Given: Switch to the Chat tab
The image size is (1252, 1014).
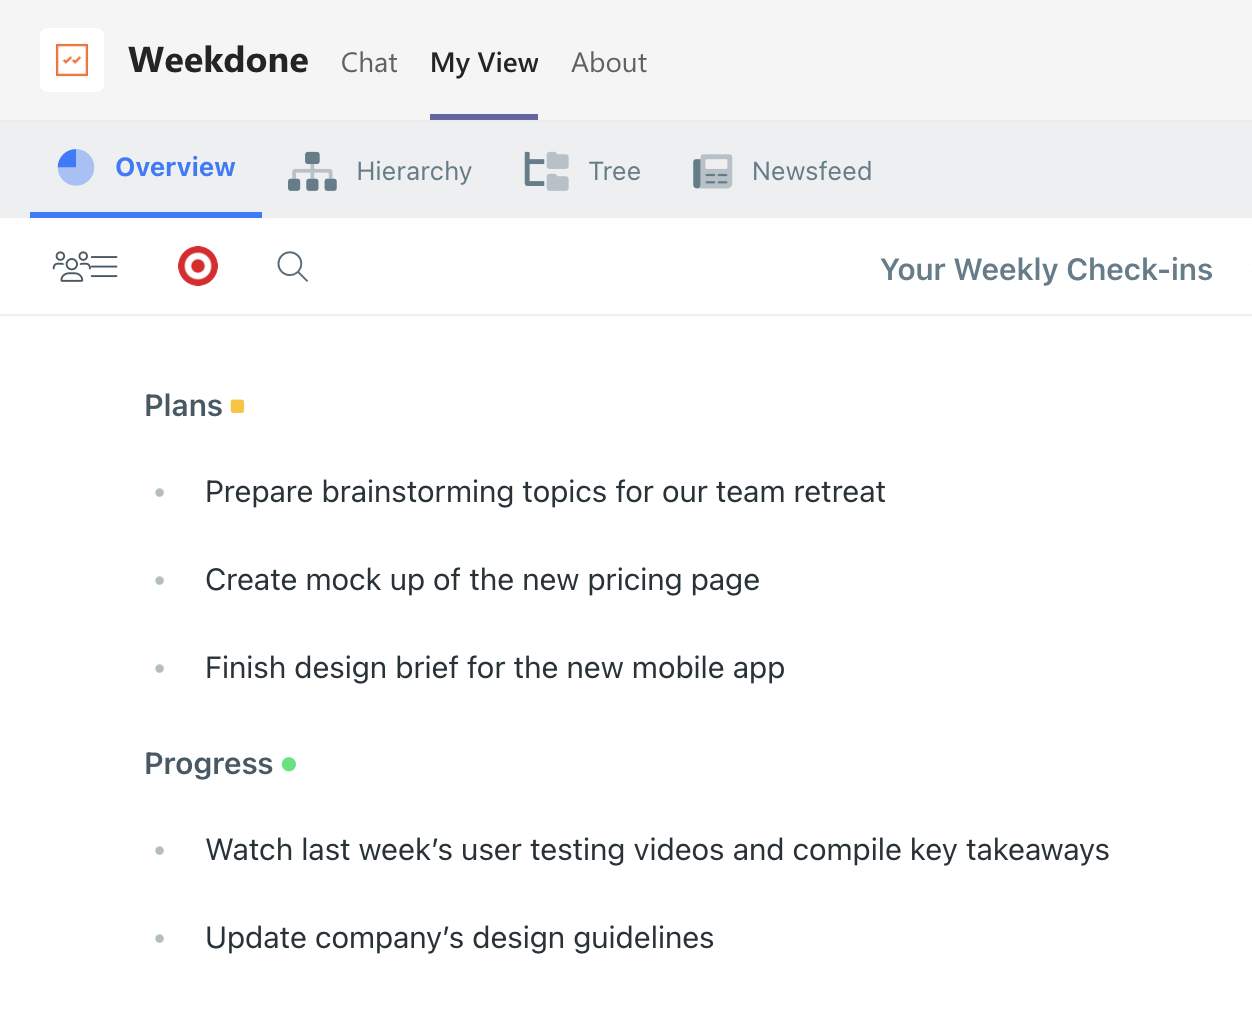Looking at the screenshot, I should tap(369, 63).
